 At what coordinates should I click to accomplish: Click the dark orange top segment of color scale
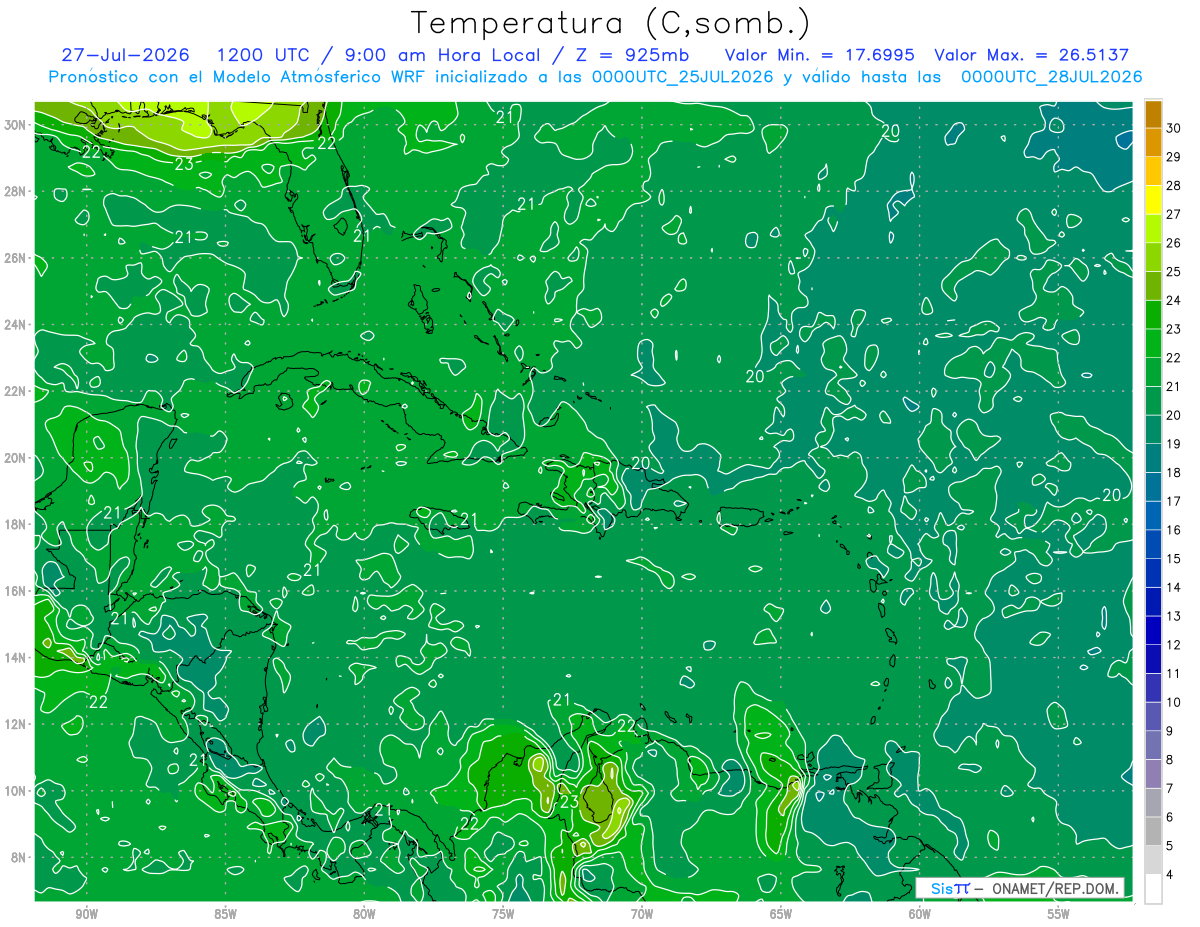click(x=1153, y=115)
